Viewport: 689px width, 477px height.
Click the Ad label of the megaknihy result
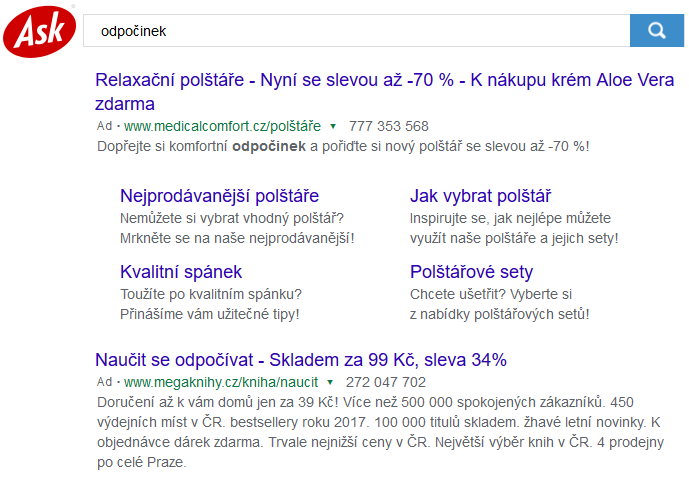(105, 382)
